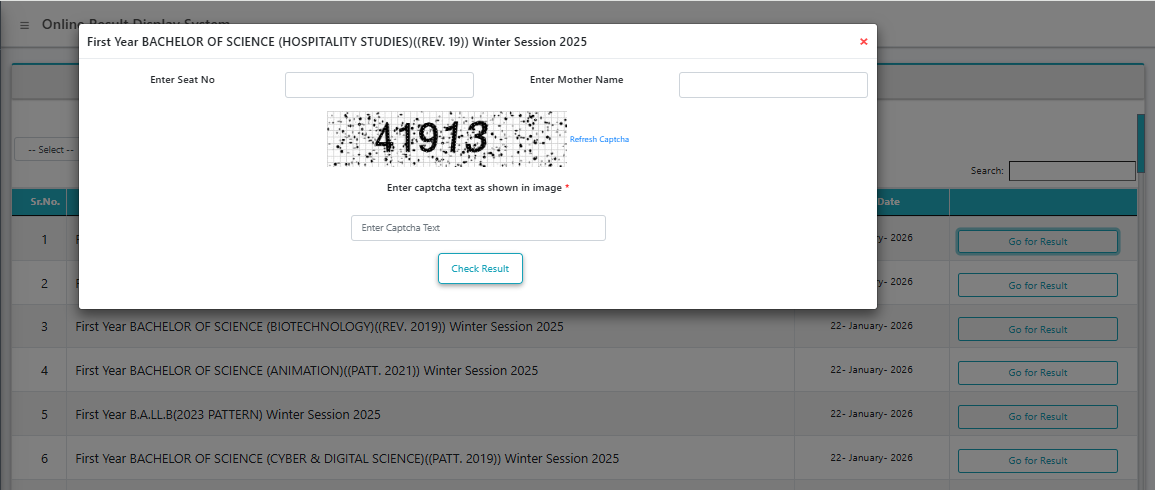Click the vertical scrollbar on the right
Viewport: 1155px width, 490px height.
click(x=1140, y=150)
